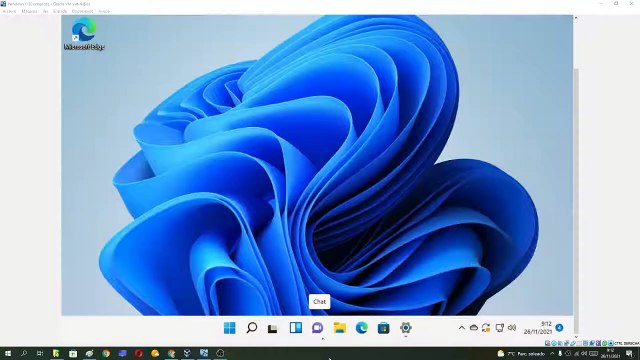Click the microphone icon in host tray
640x360 pixels.
coord(560,353)
